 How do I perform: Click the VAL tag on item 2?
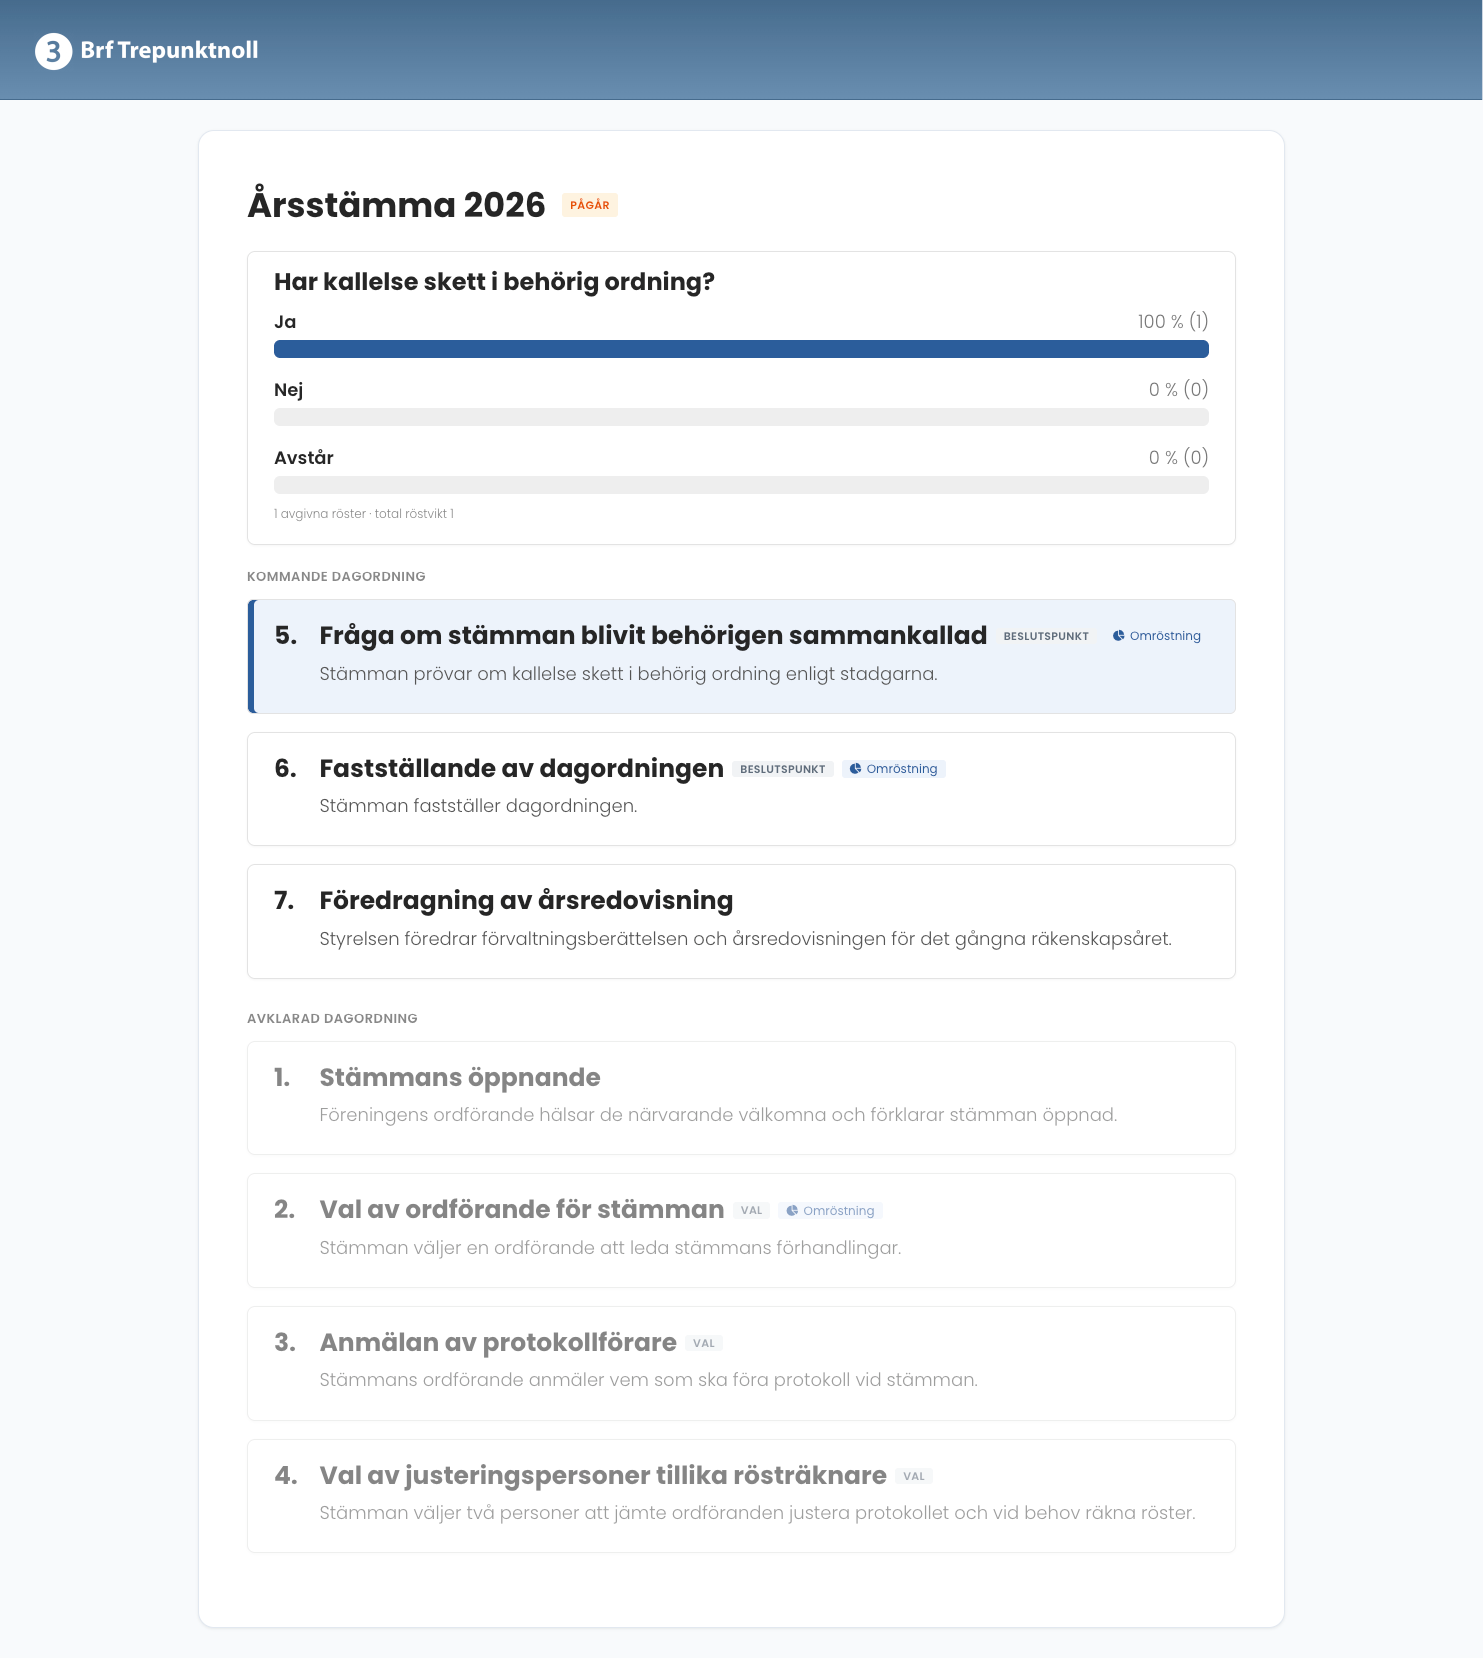pos(752,1210)
